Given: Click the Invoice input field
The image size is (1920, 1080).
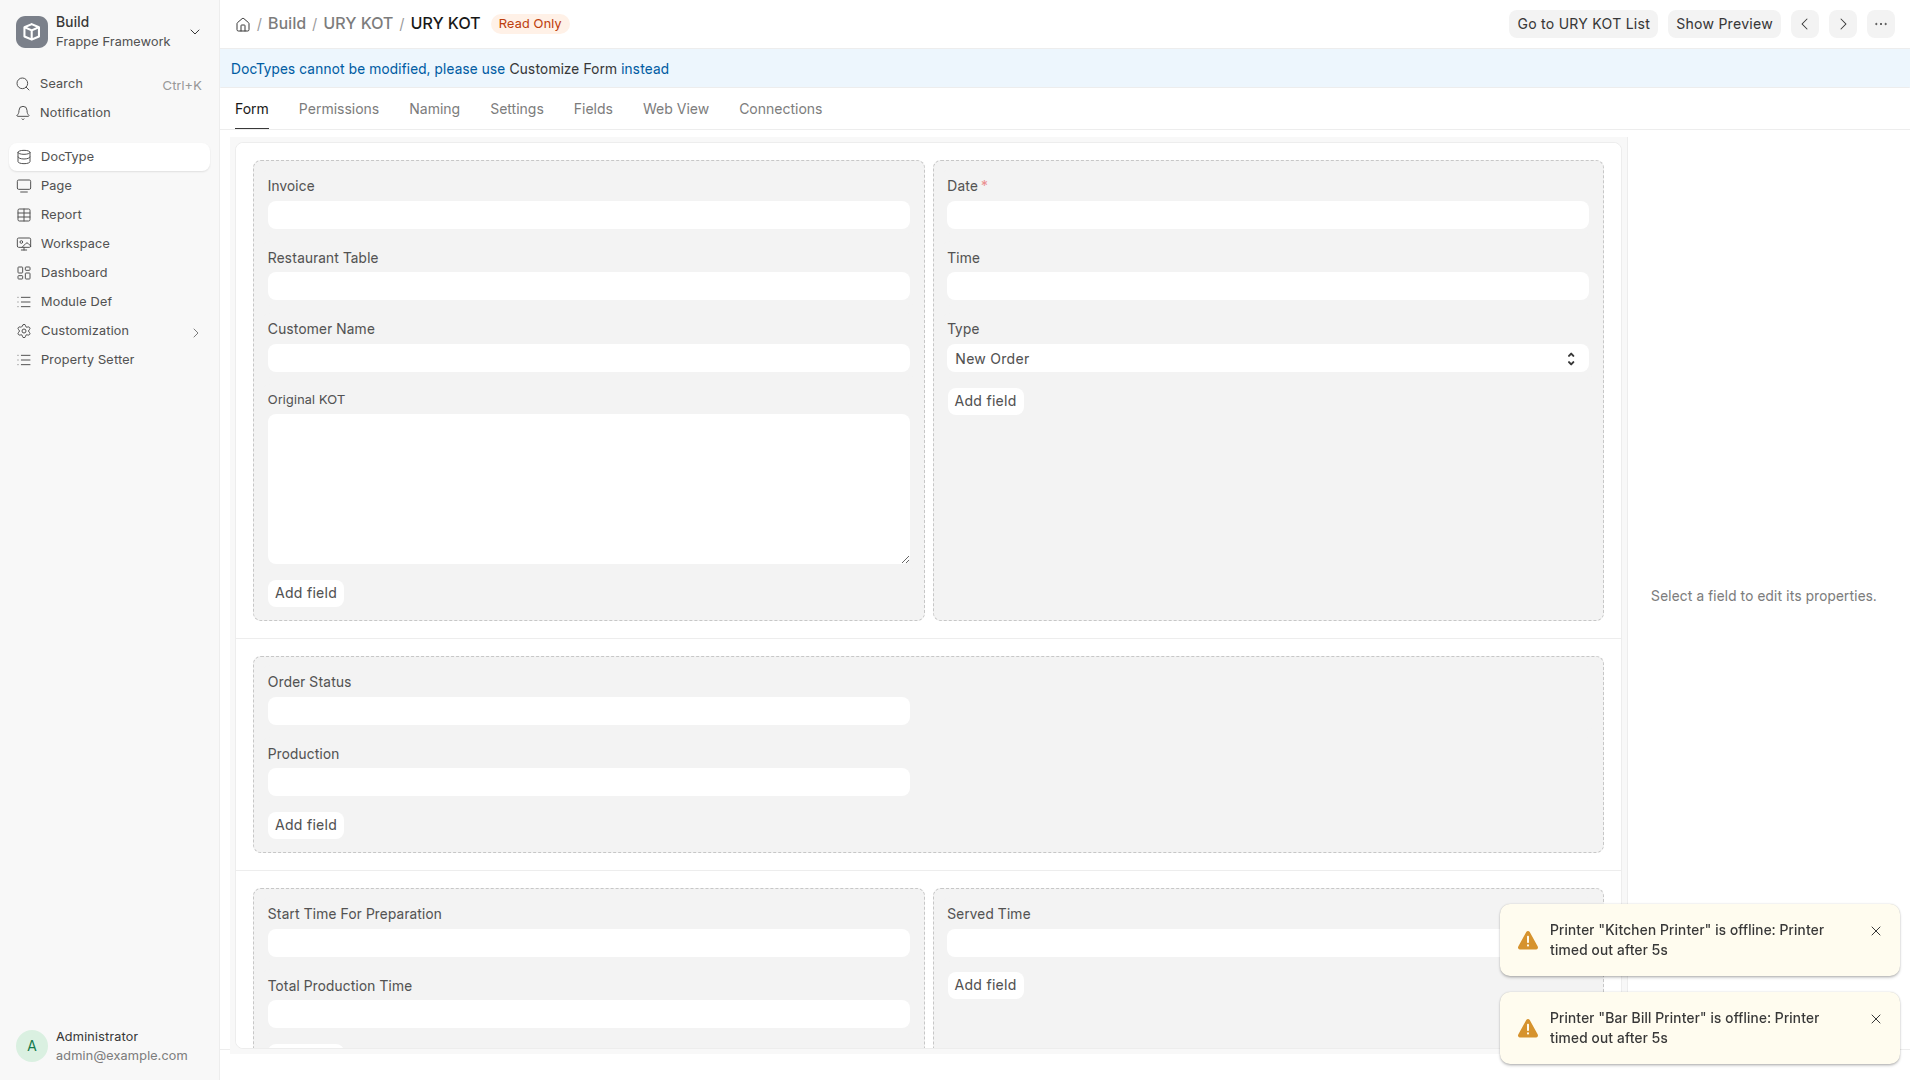Looking at the screenshot, I should click(588, 215).
